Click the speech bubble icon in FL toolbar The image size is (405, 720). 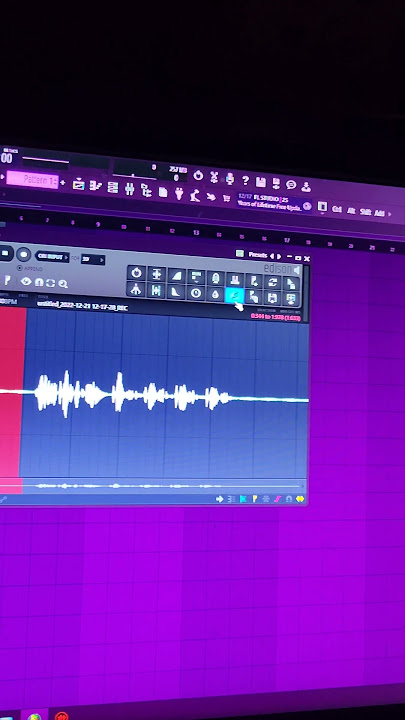point(291,185)
